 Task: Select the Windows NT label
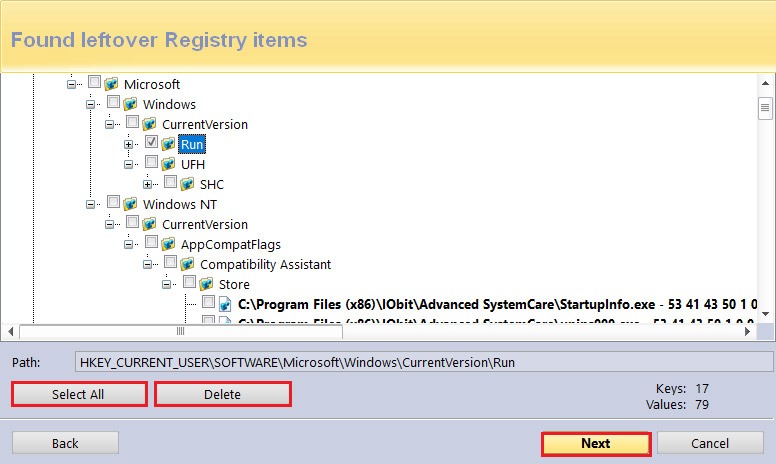180,204
